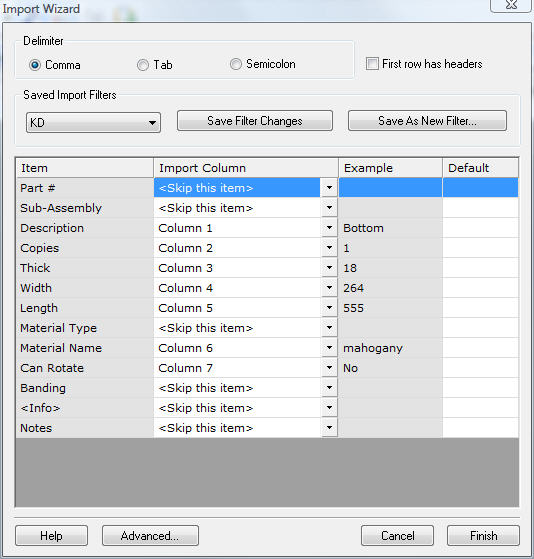This screenshot has height=559, width=534.
Task: Click Save Filter Changes button
Action: pyautogui.click(x=255, y=121)
